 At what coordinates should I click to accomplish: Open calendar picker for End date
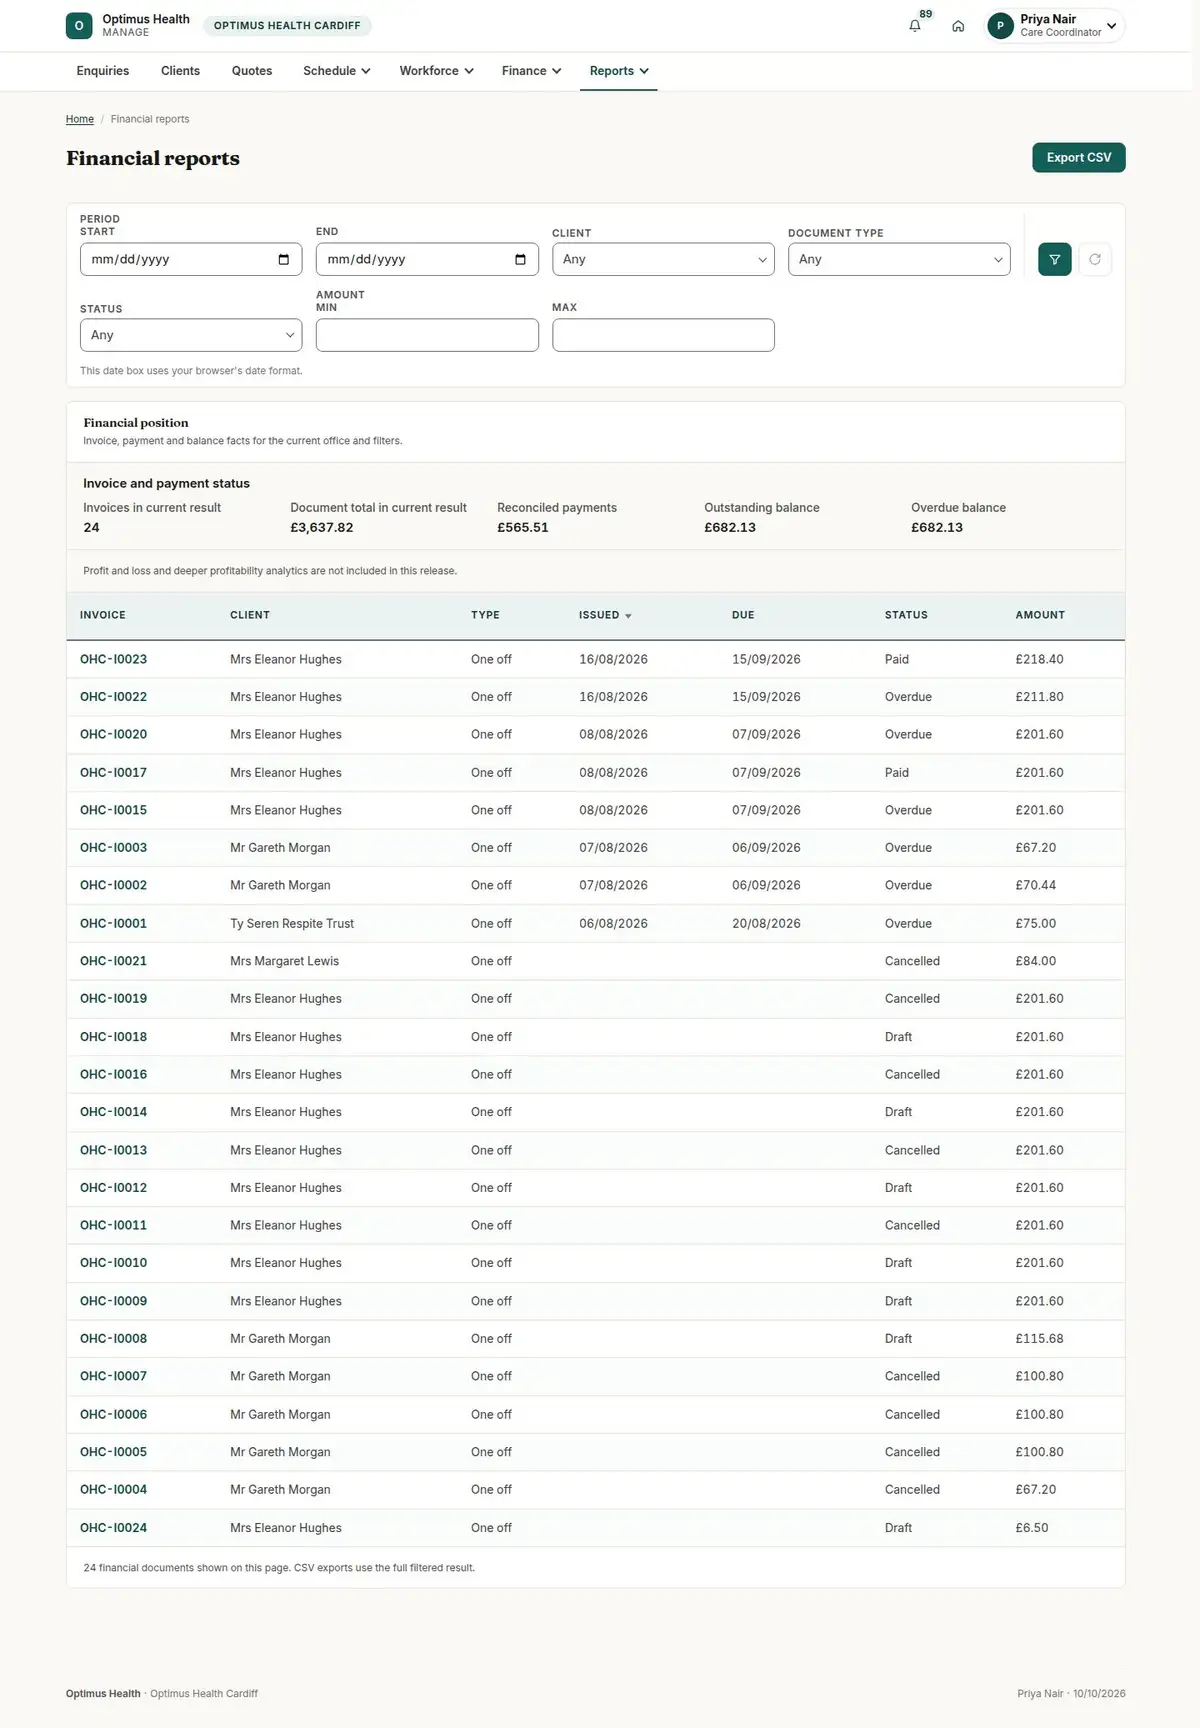point(520,260)
